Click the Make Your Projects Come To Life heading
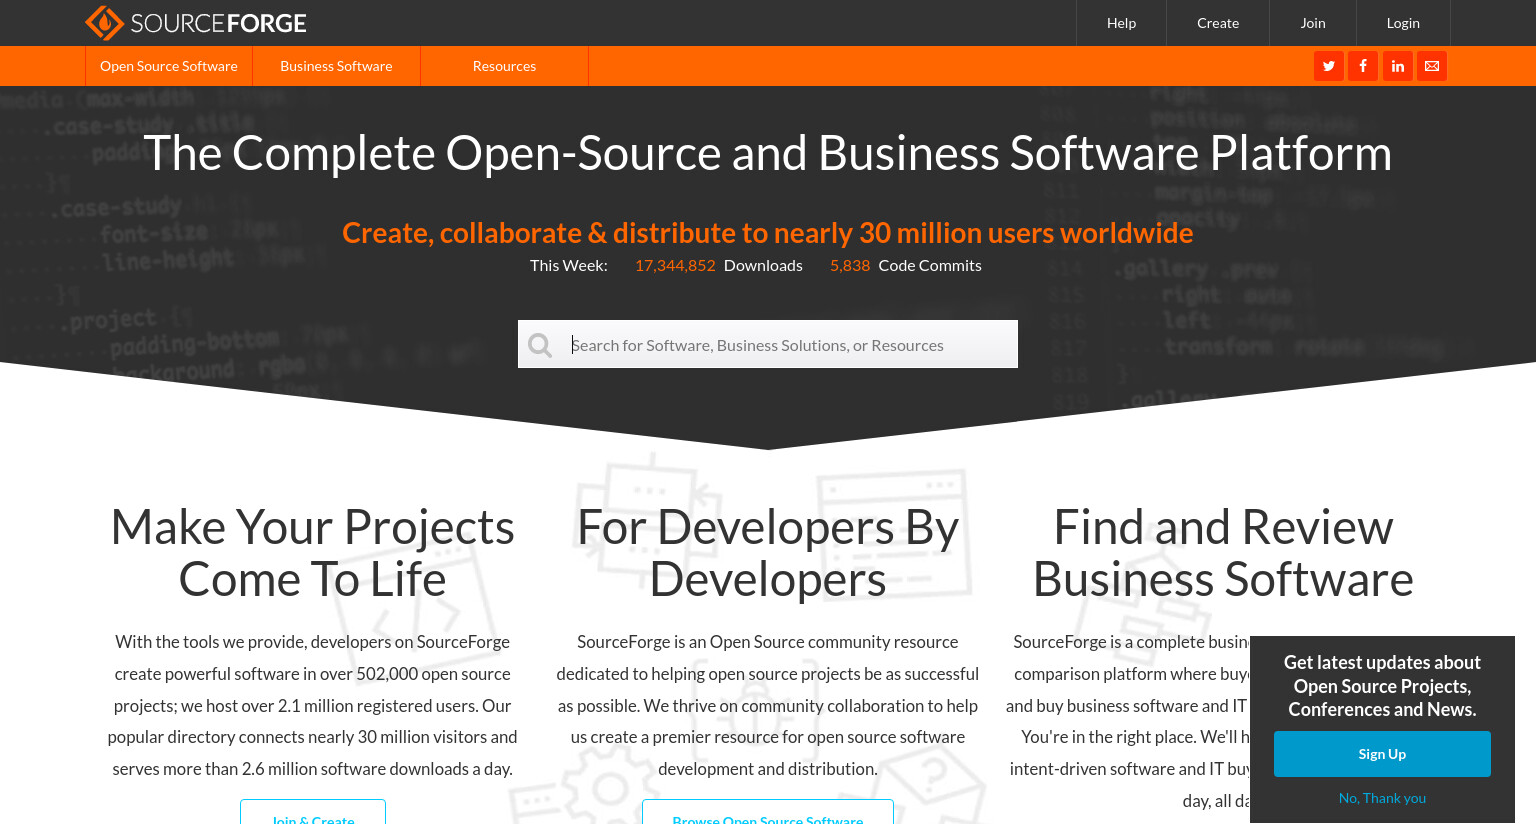This screenshot has height=824, width=1536. pos(313,553)
